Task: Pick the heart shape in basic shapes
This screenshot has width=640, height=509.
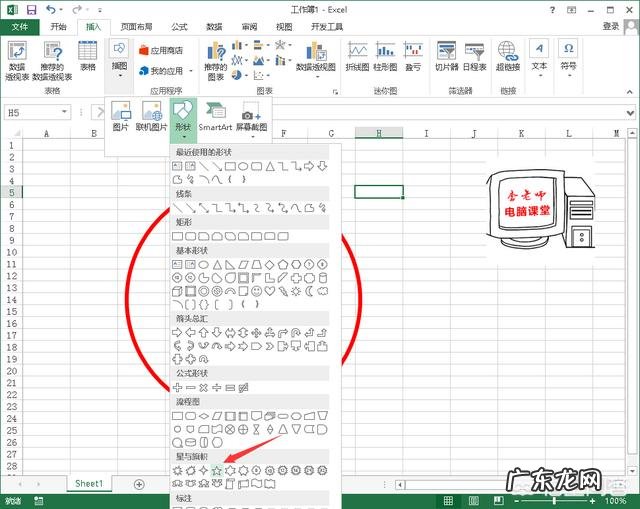Action: [269, 291]
